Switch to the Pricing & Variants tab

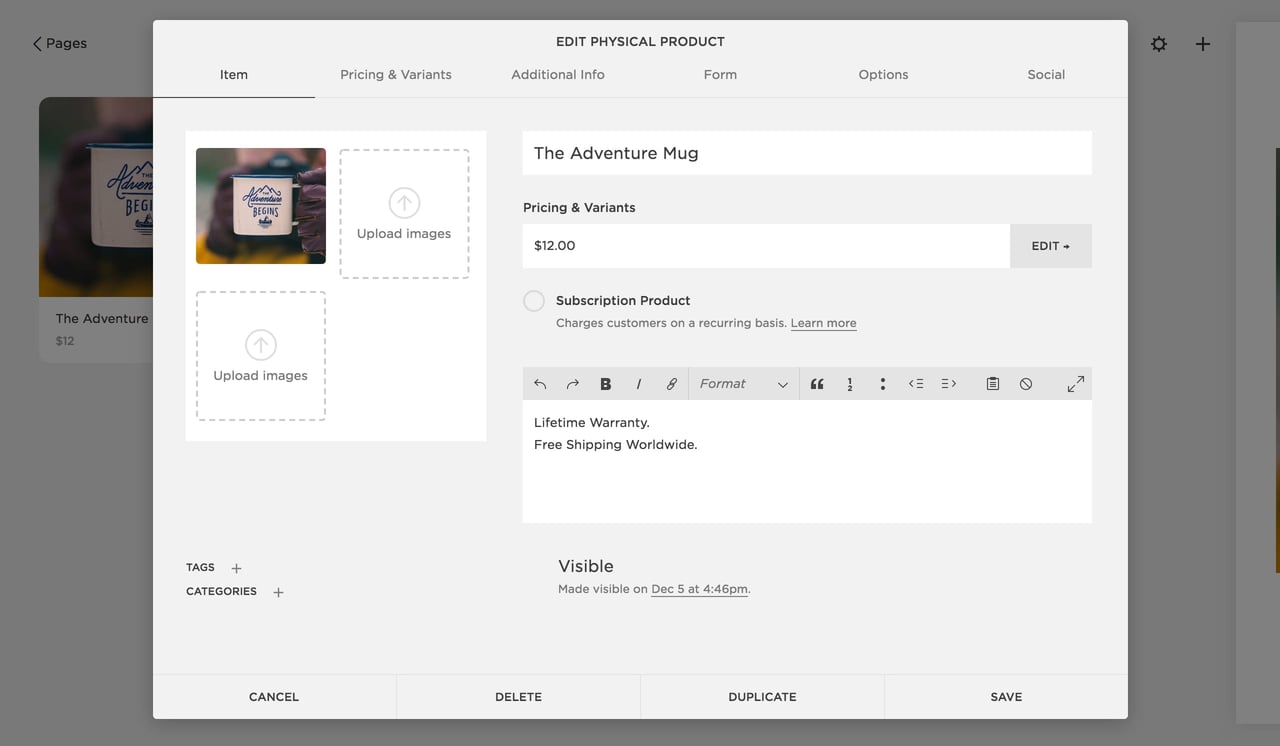396,74
